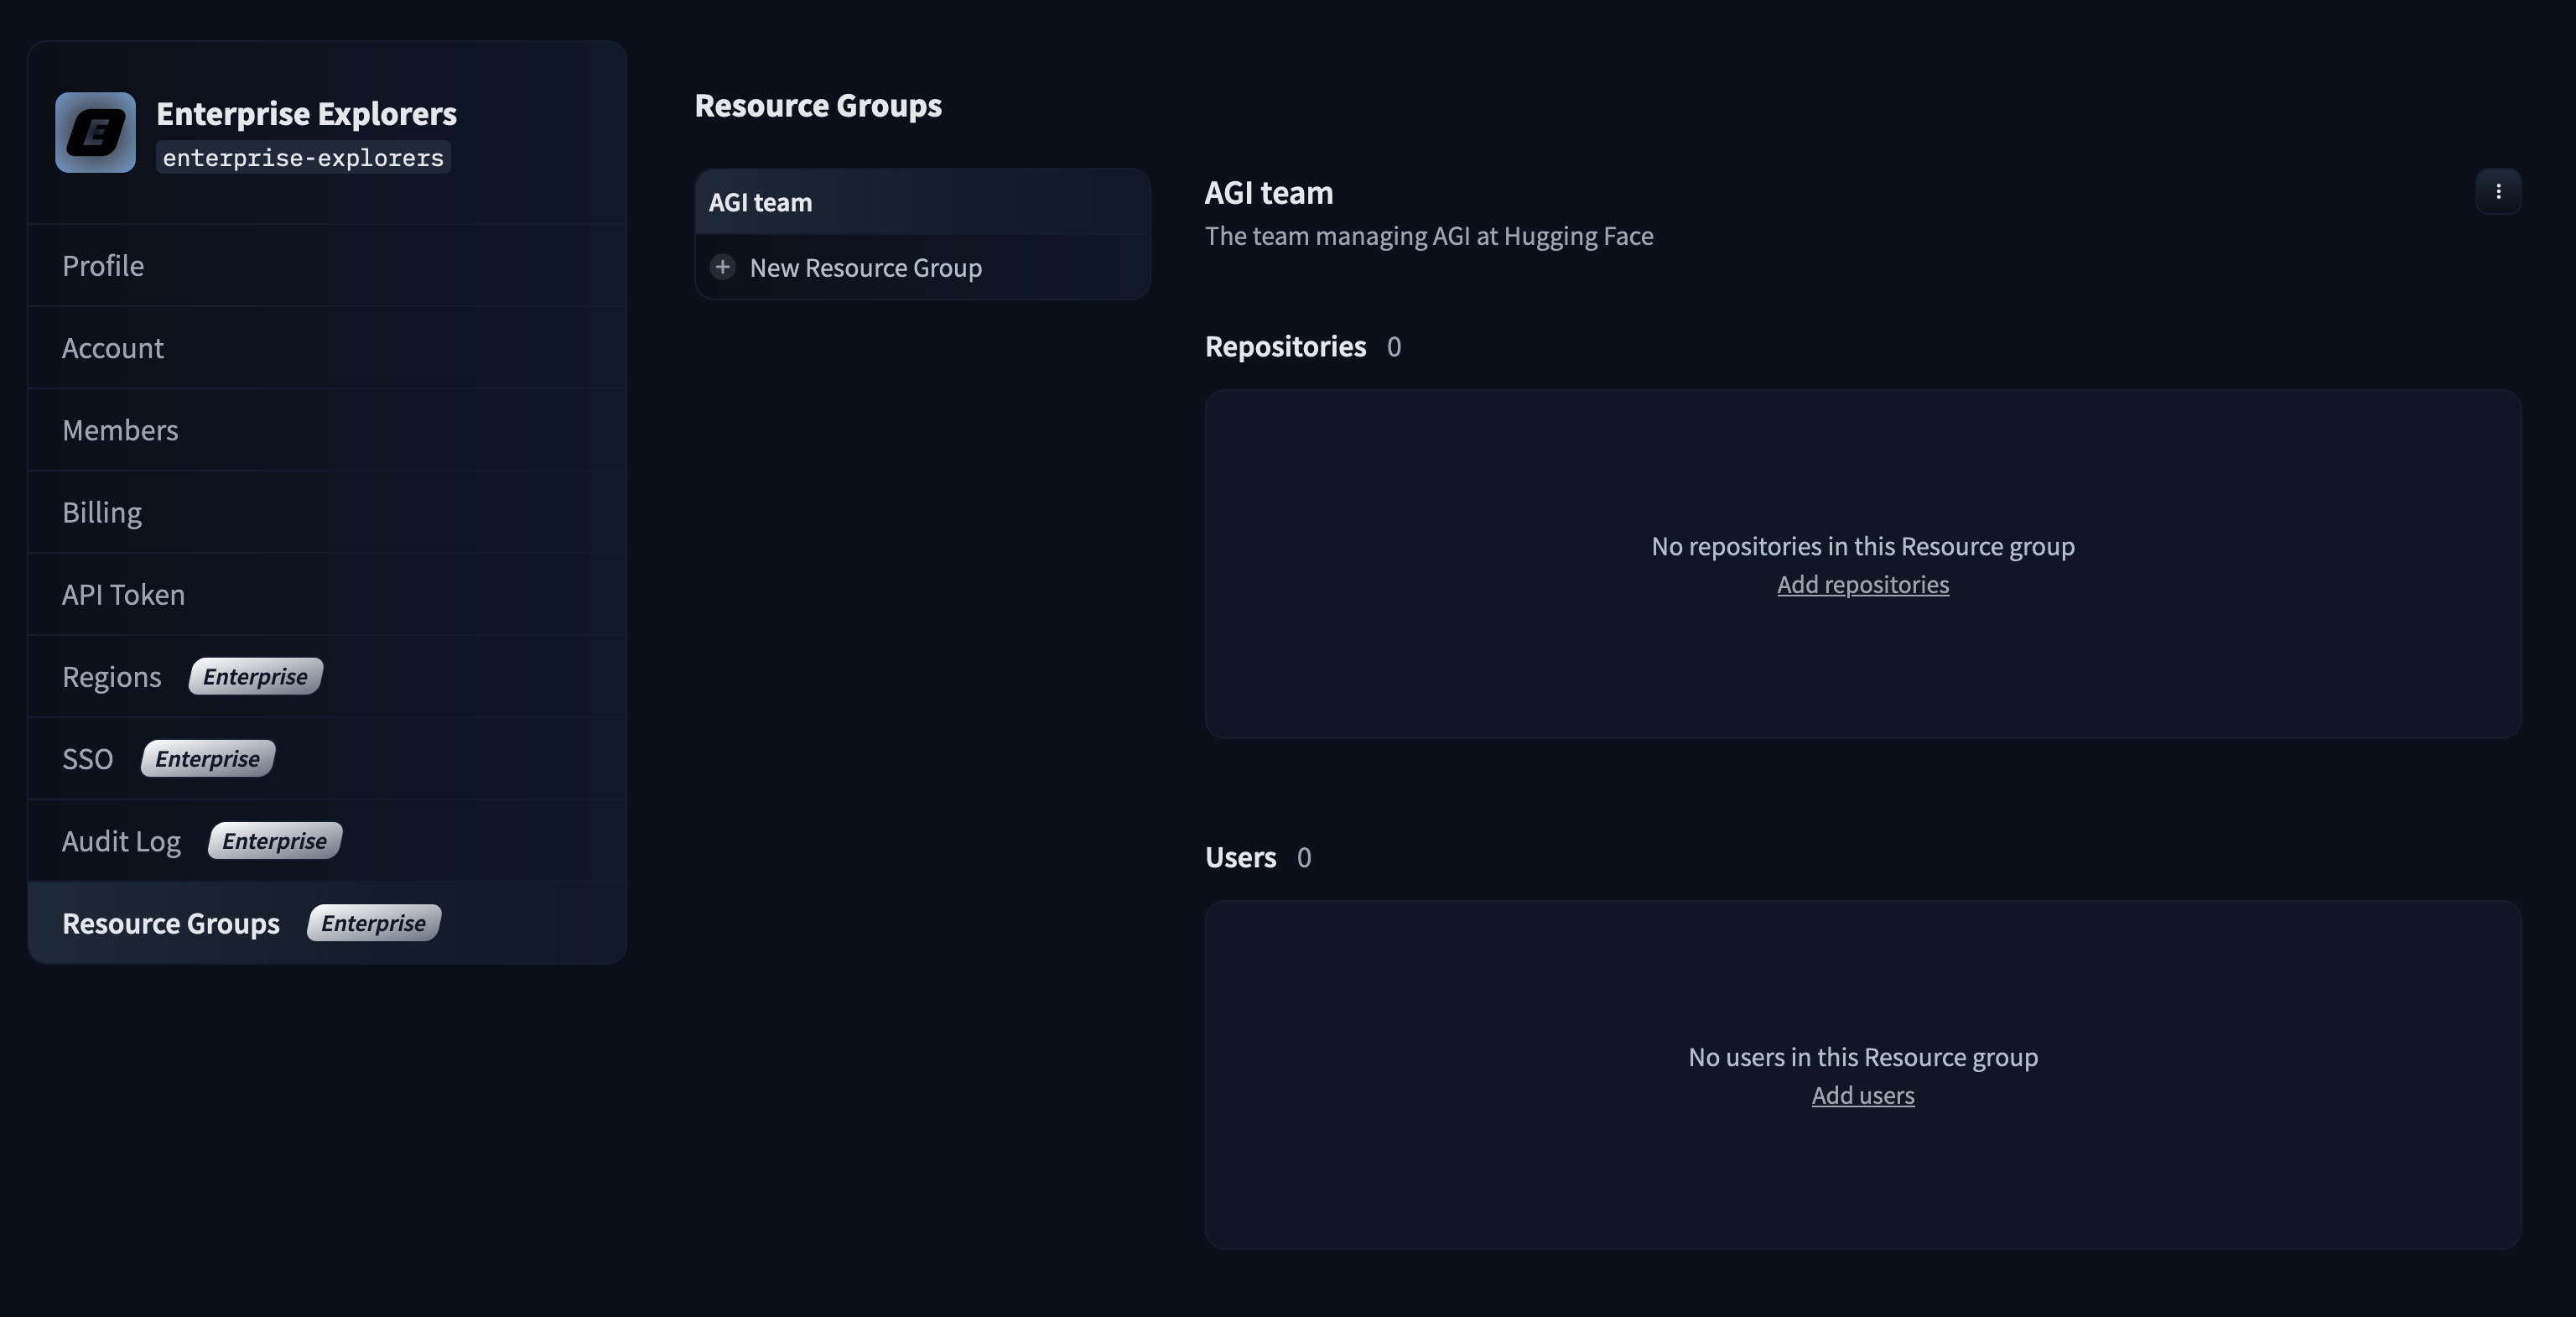Open the AGI team three-dot options menu

tap(2497, 191)
